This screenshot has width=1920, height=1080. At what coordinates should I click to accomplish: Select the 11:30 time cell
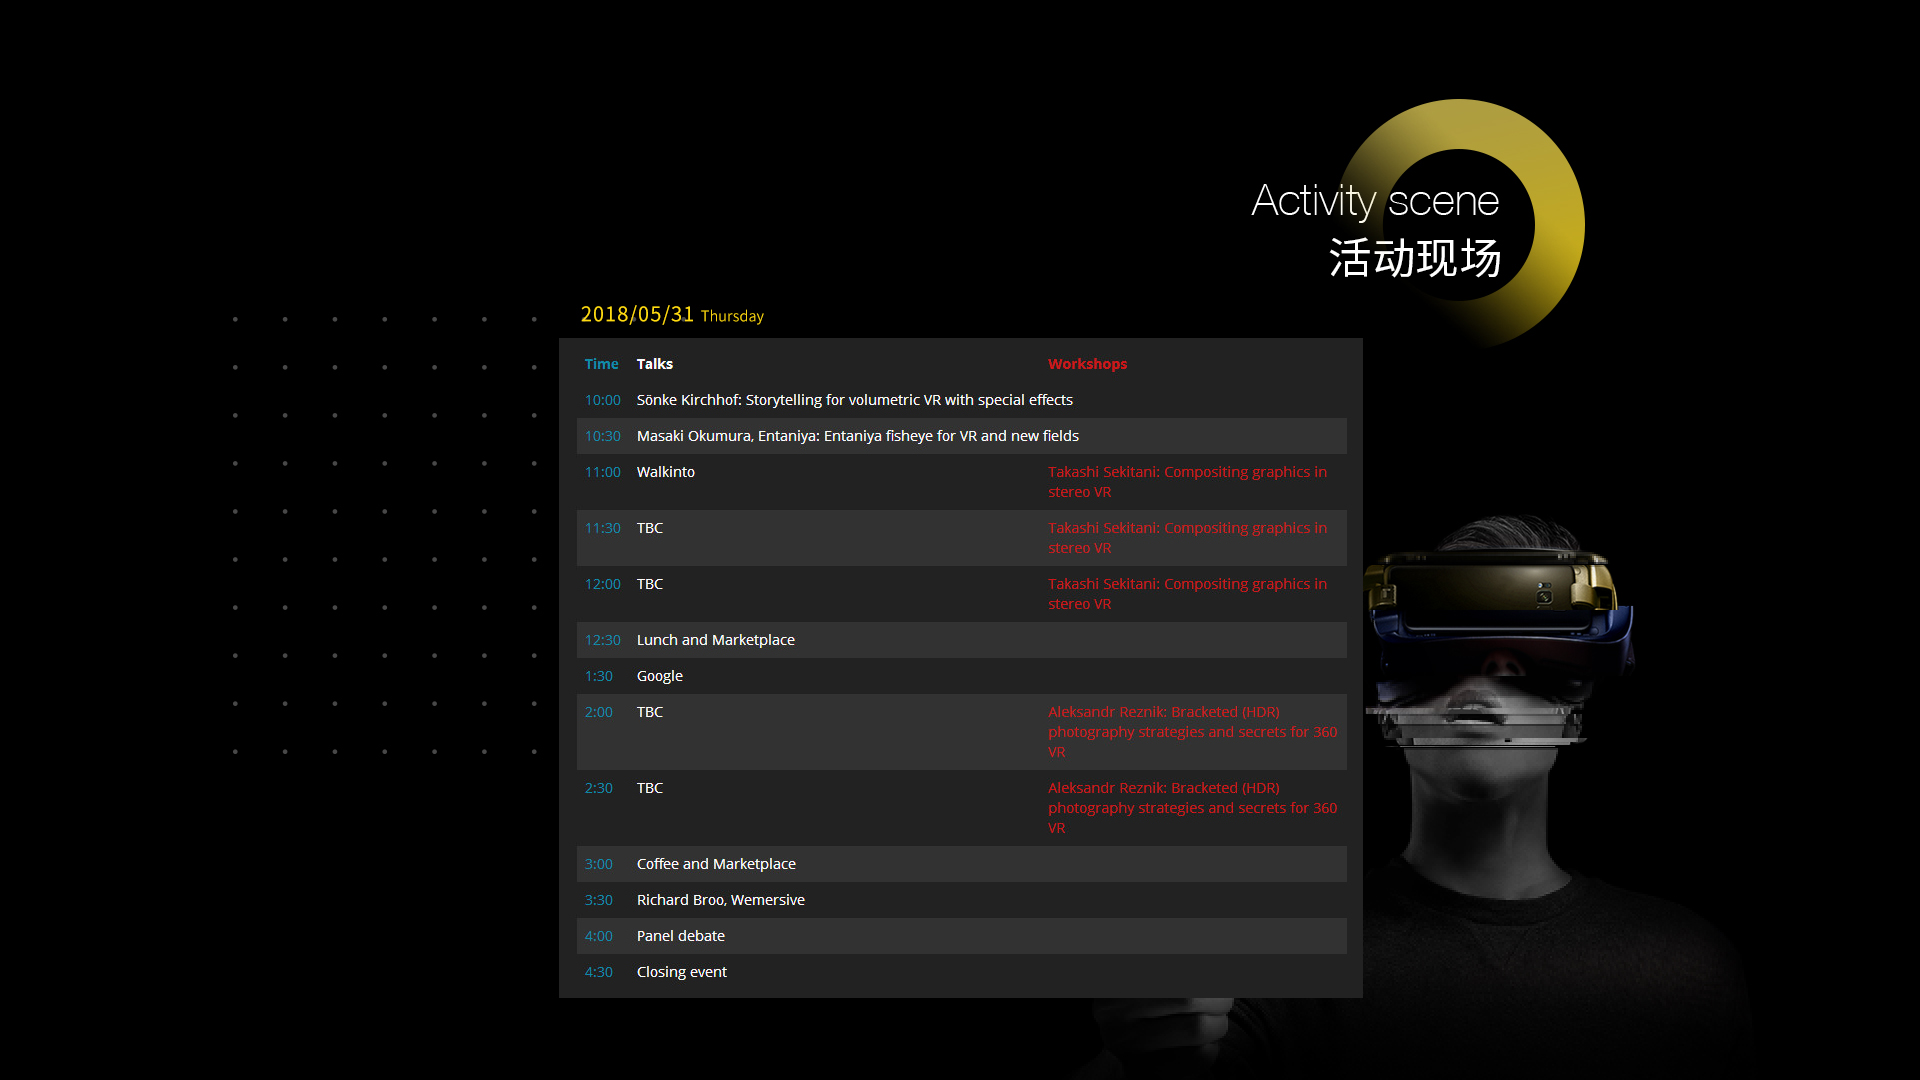[x=603, y=528]
